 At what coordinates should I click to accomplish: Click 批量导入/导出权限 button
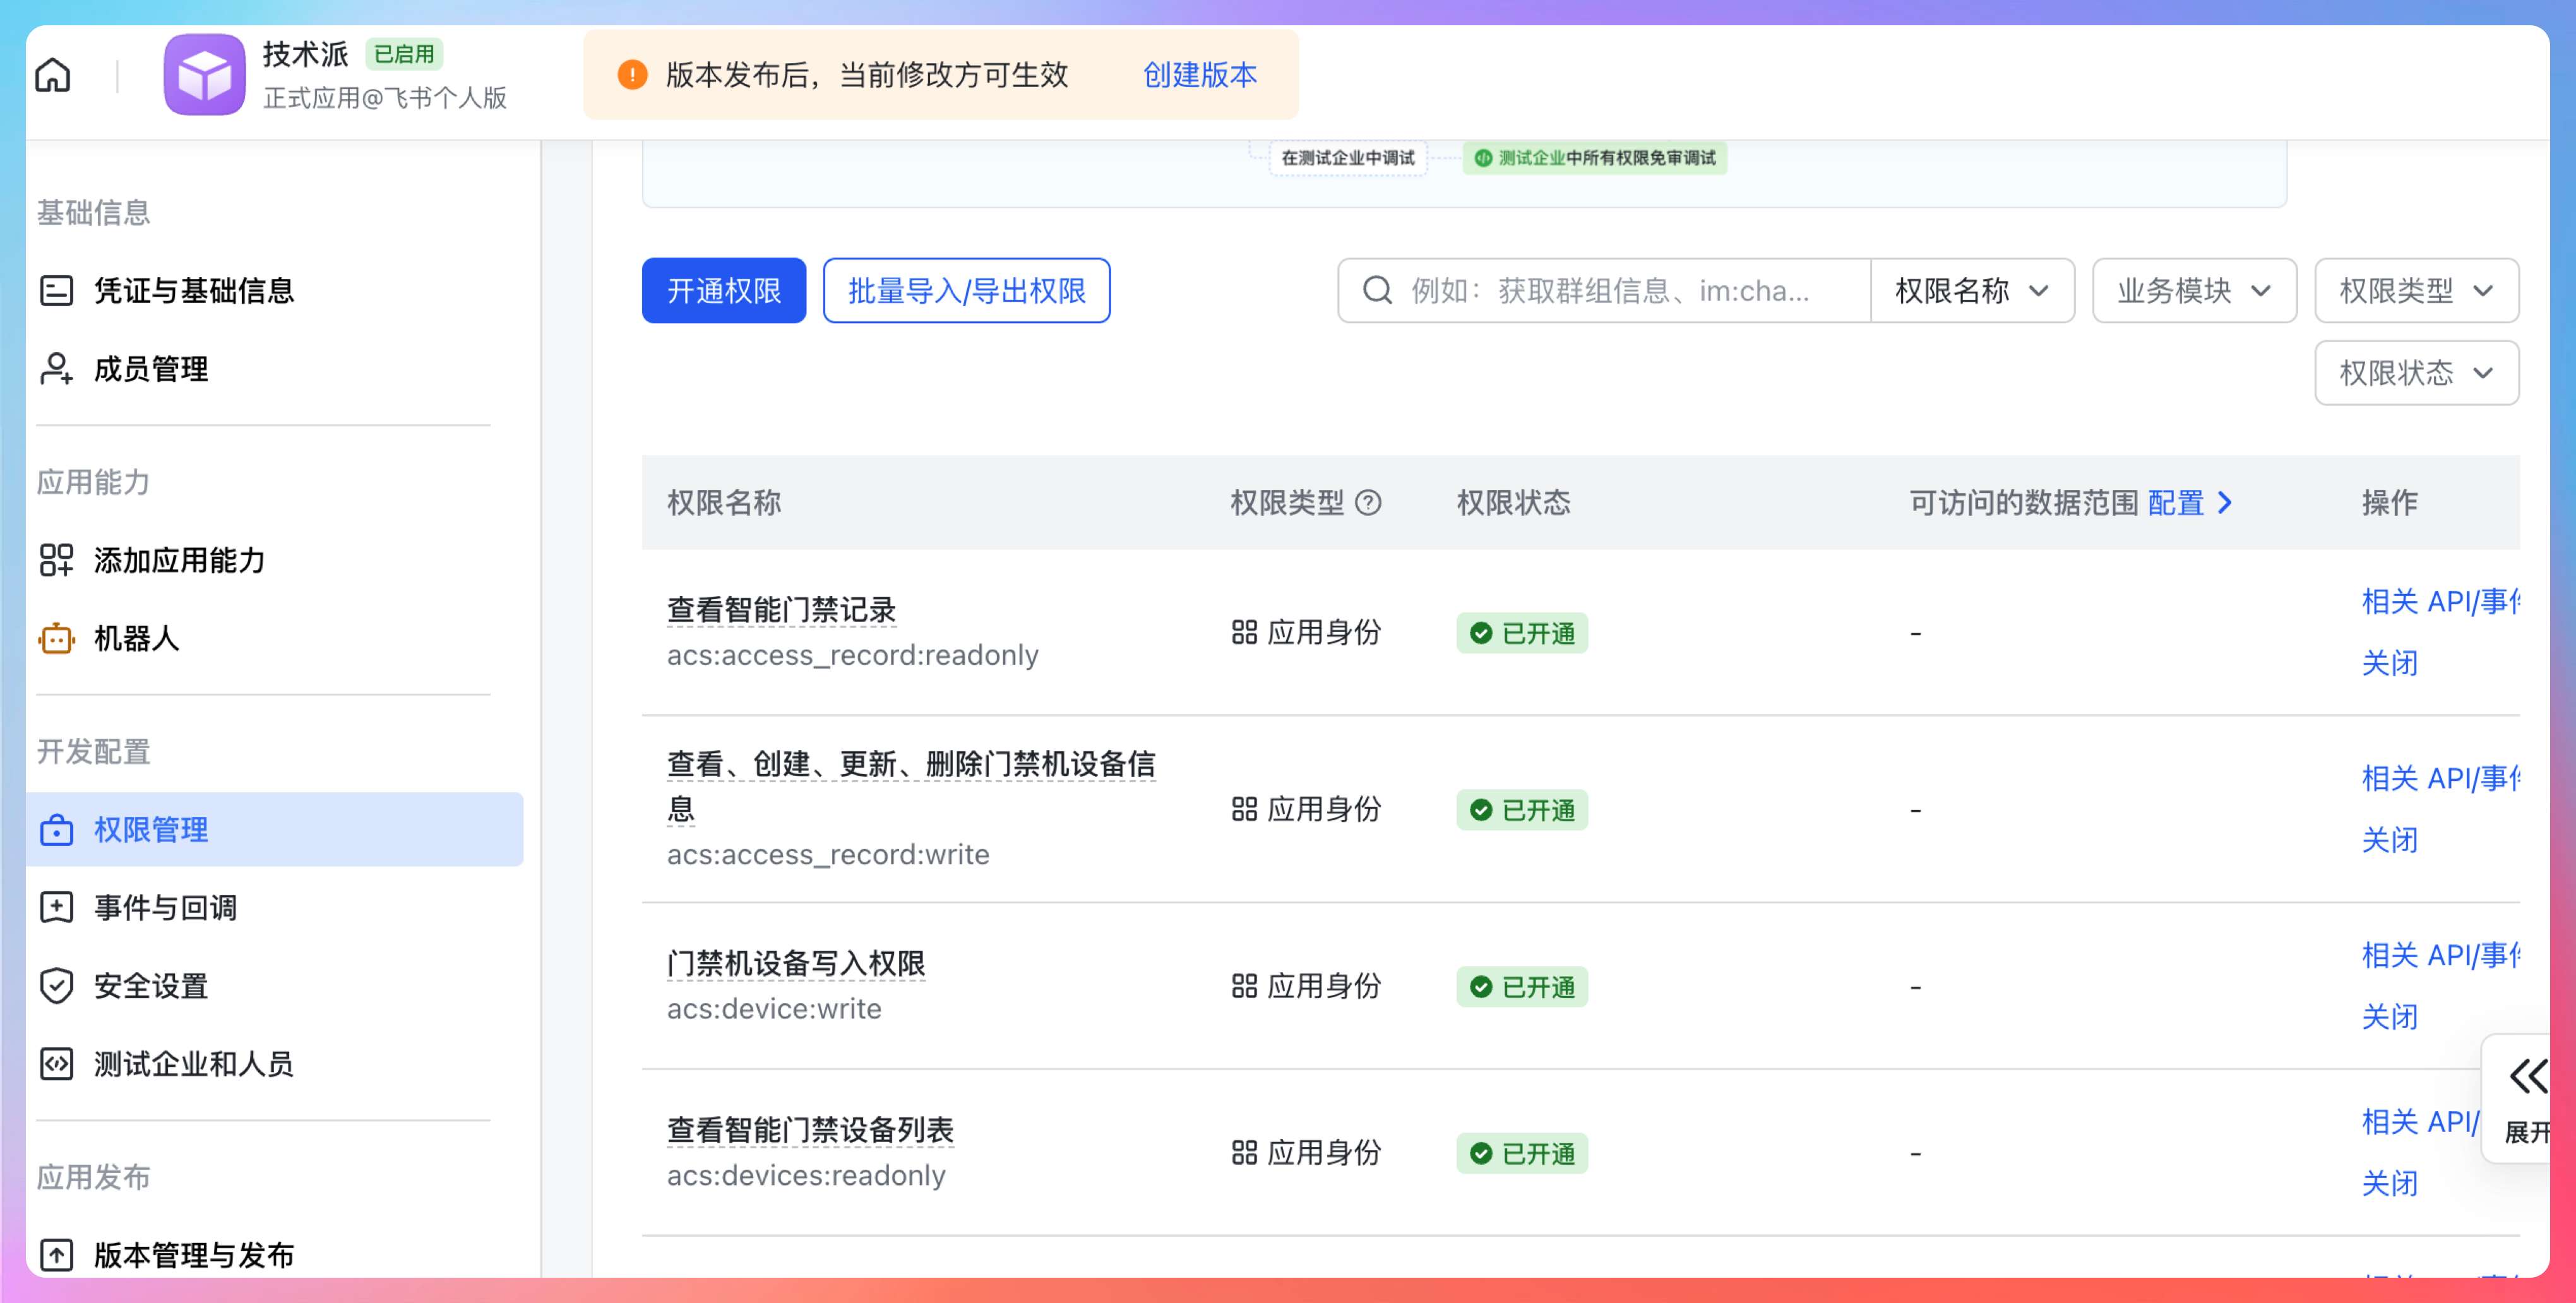pyautogui.click(x=966, y=291)
